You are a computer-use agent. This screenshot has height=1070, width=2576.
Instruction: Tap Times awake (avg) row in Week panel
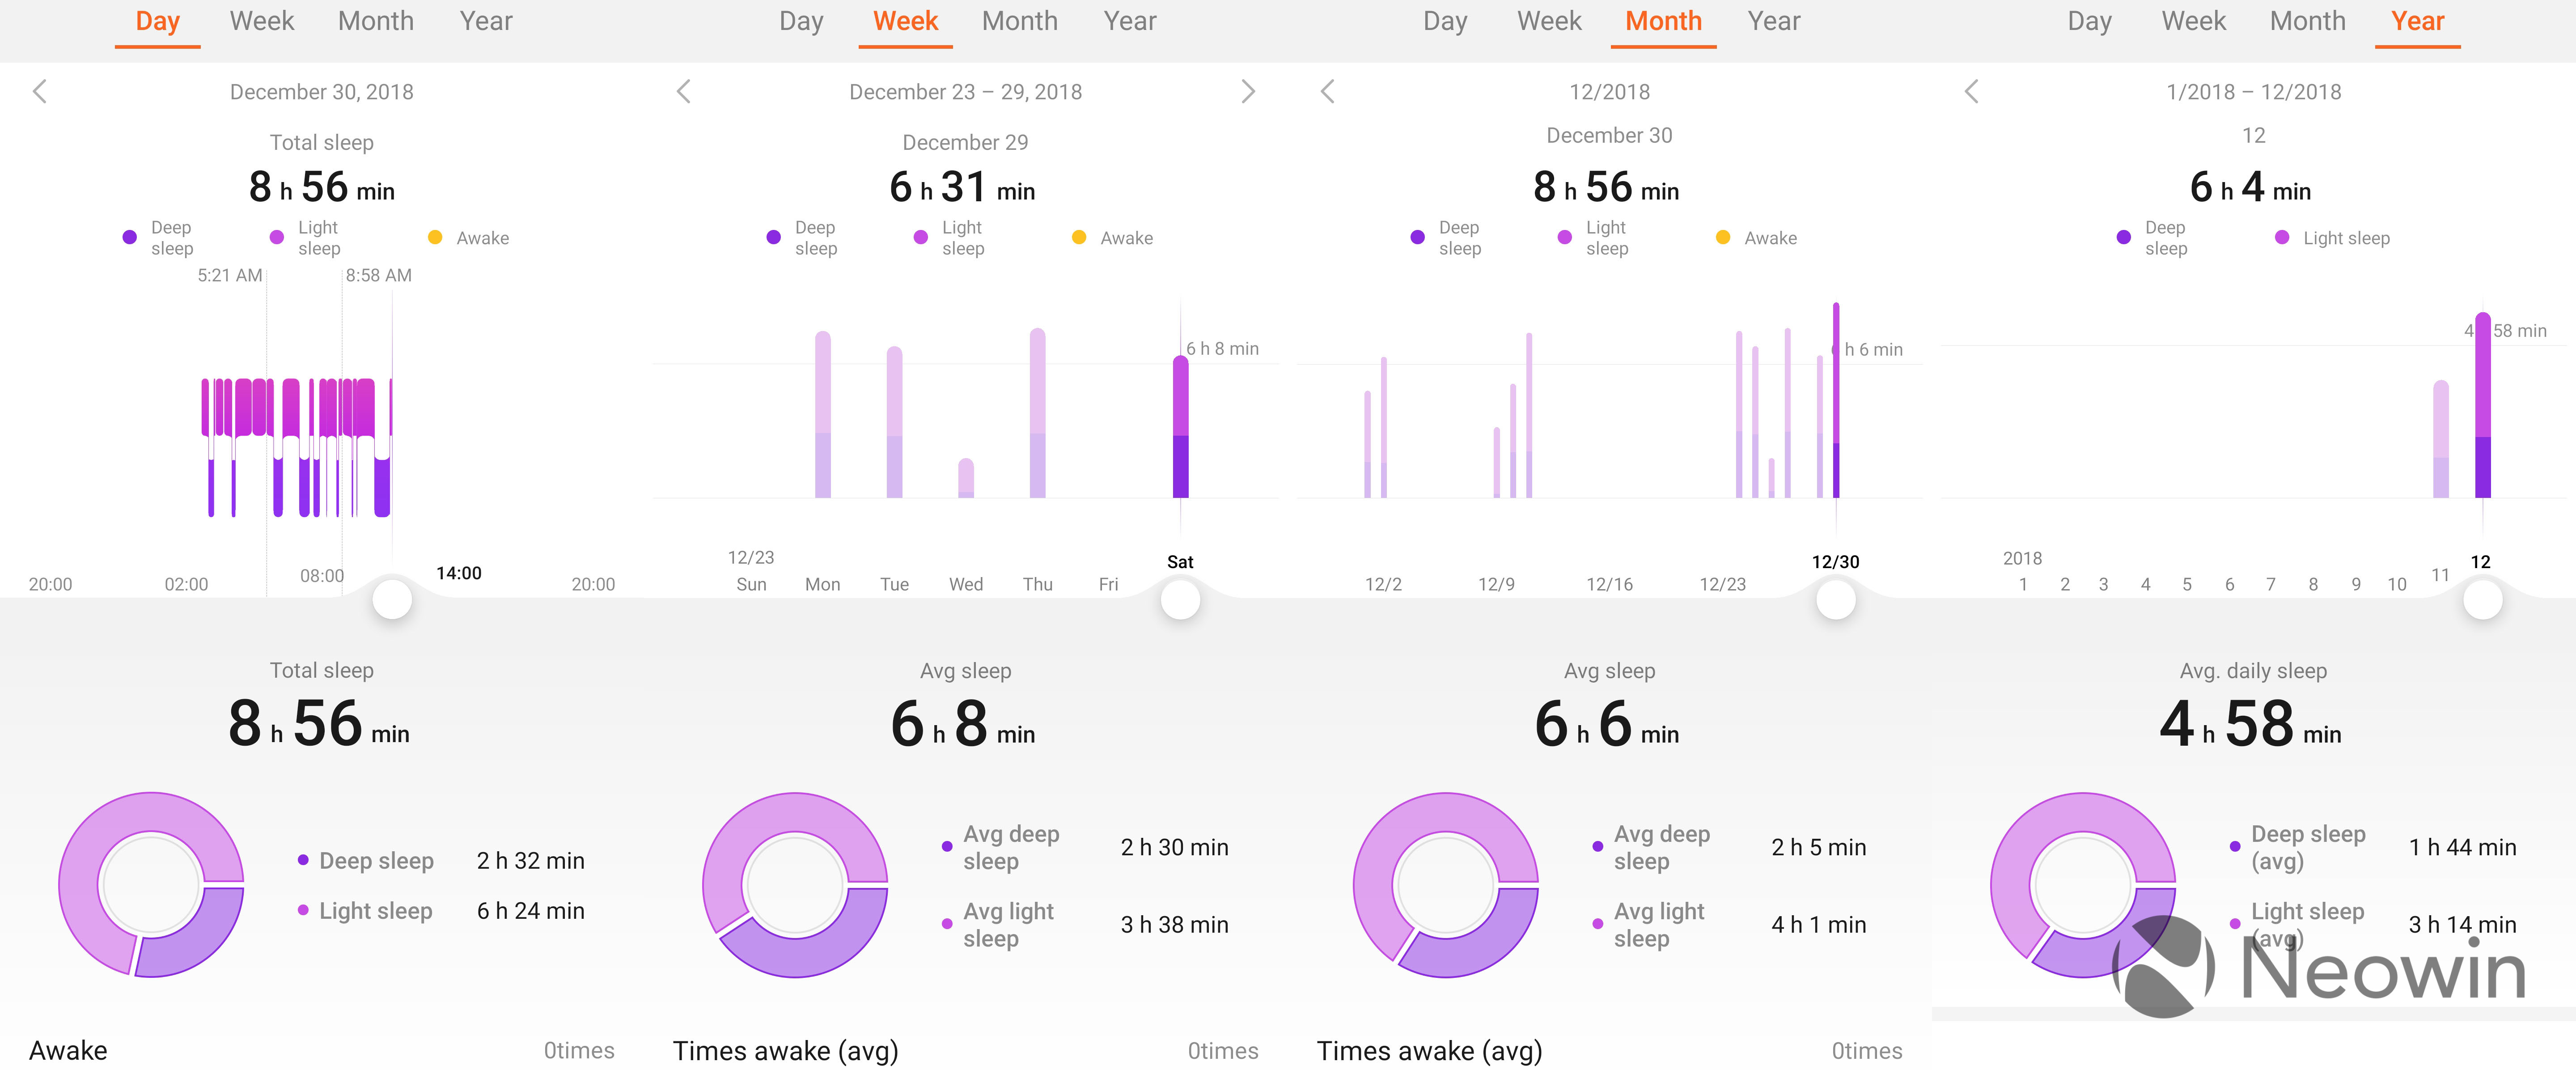pos(966,1051)
